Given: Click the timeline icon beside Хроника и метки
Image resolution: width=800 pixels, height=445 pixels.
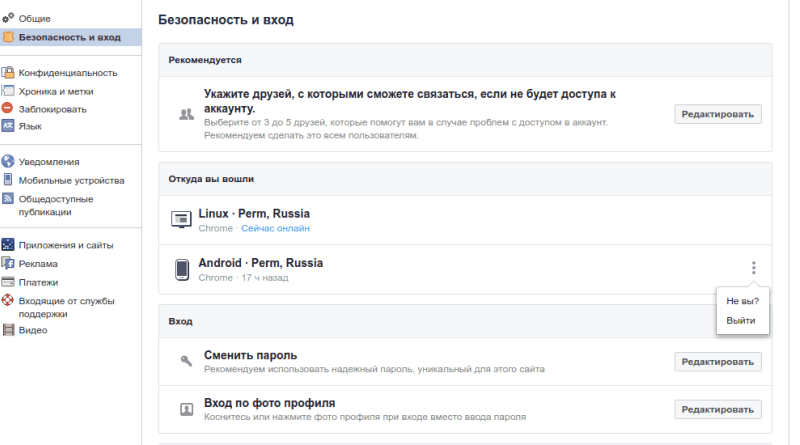Looking at the screenshot, I should point(8,91).
